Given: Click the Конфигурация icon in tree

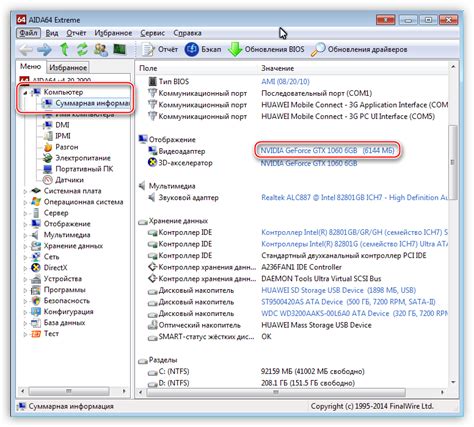Looking at the screenshot, I should tap(36, 312).
